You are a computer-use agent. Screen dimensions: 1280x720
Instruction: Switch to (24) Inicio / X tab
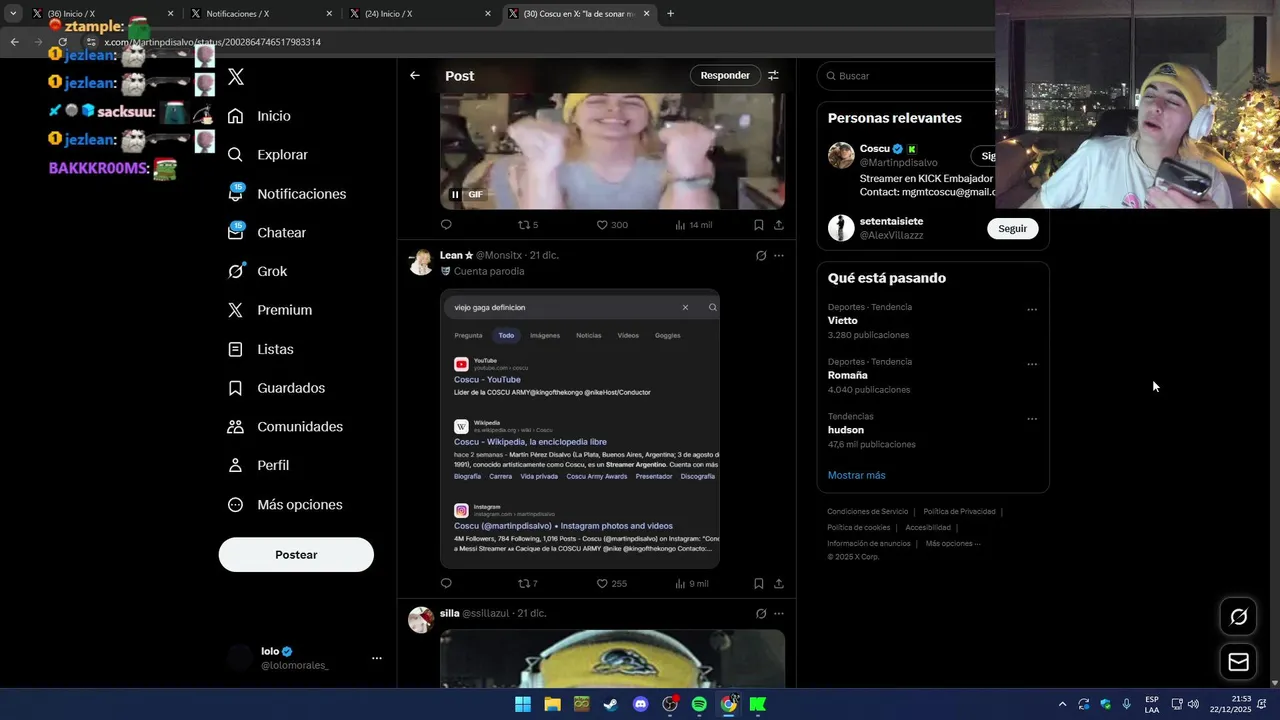(420, 14)
